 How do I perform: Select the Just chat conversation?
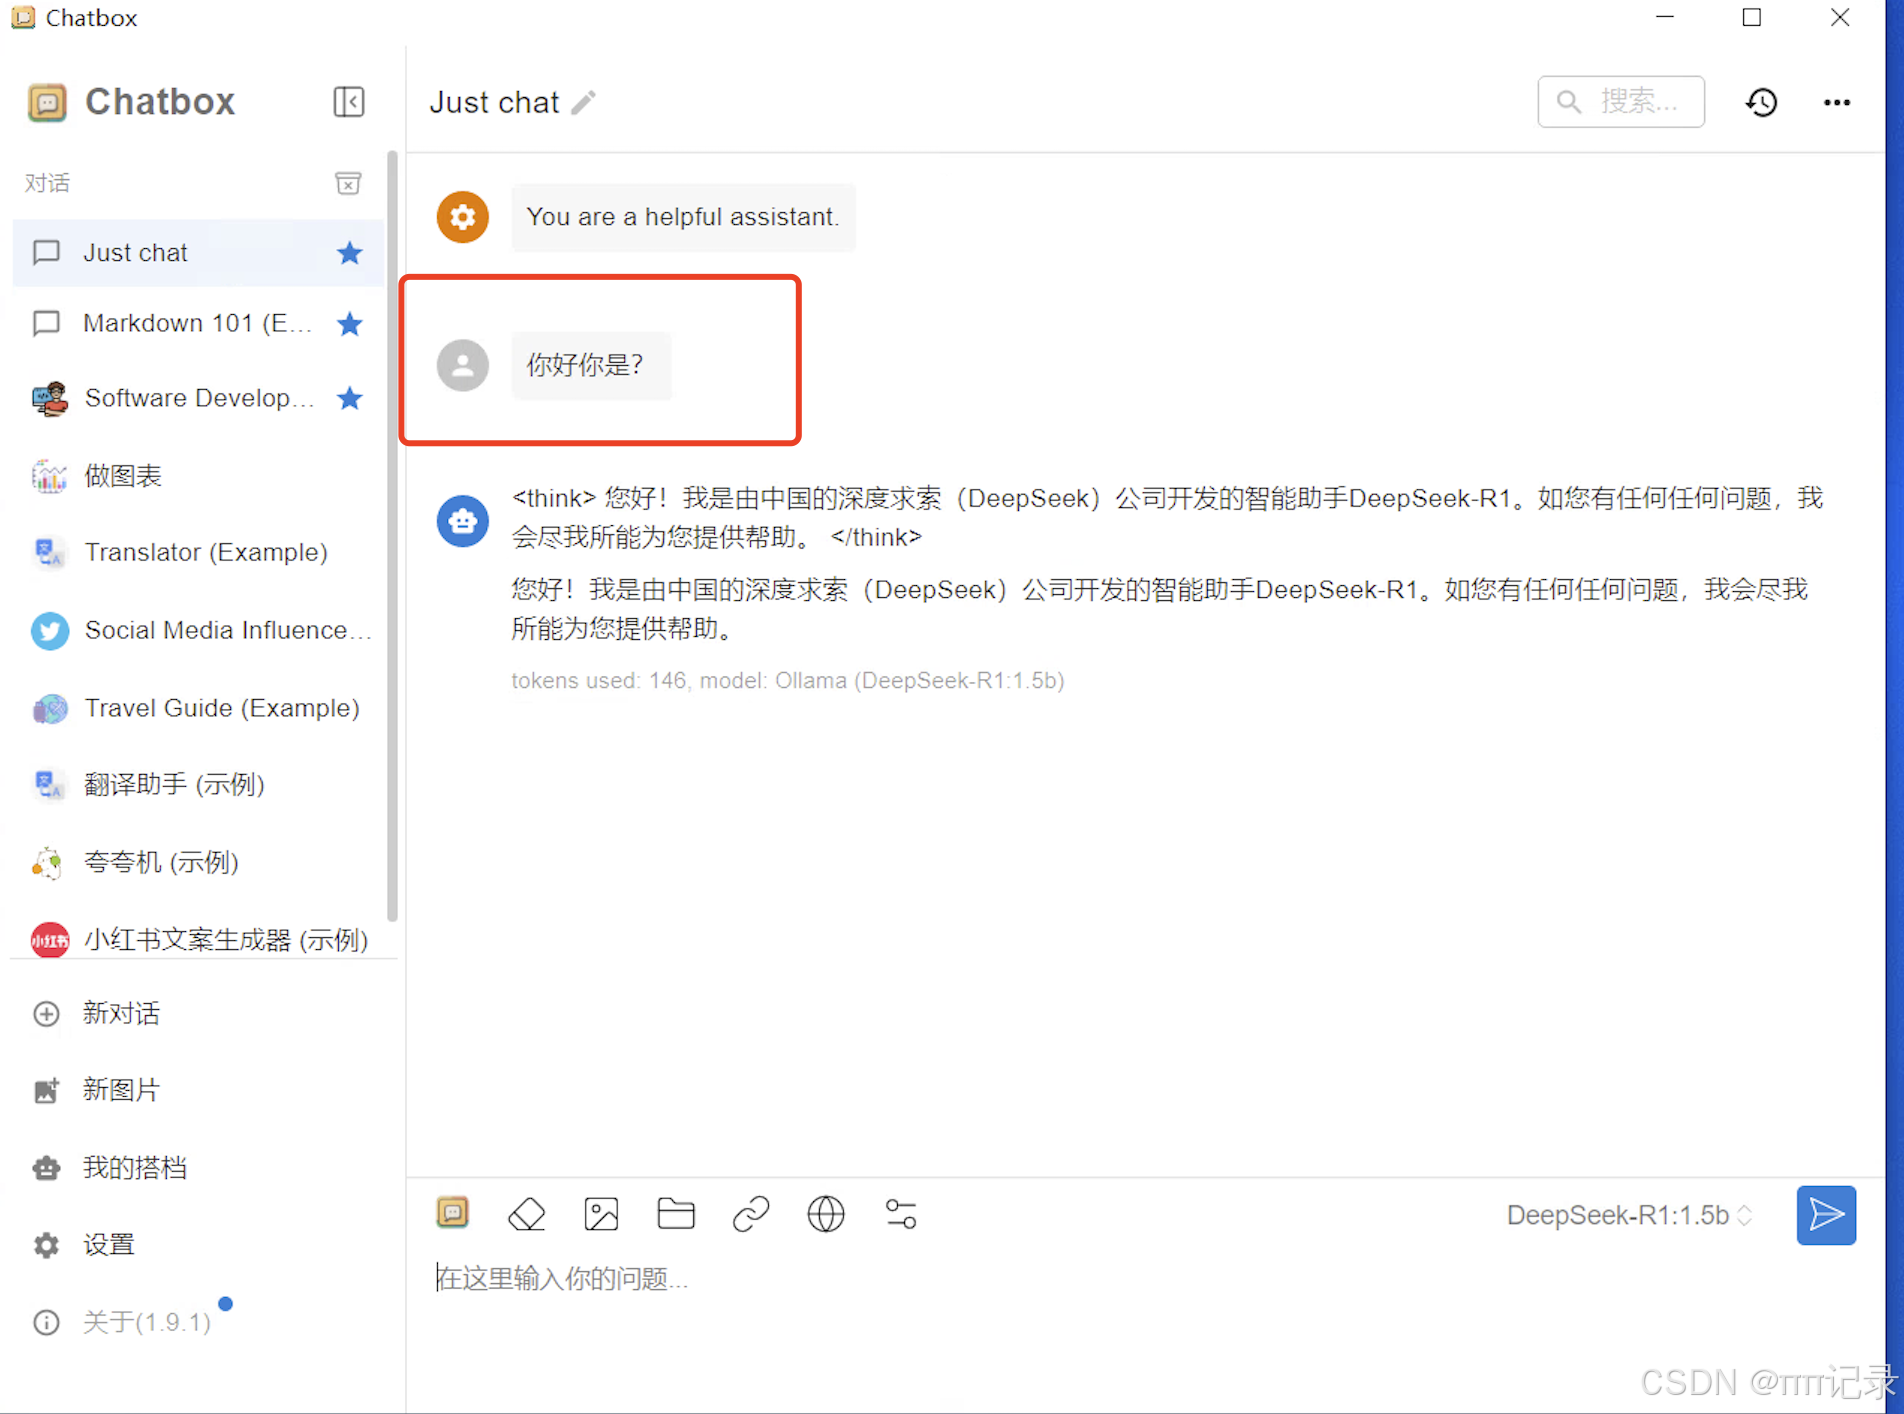[x=198, y=253]
